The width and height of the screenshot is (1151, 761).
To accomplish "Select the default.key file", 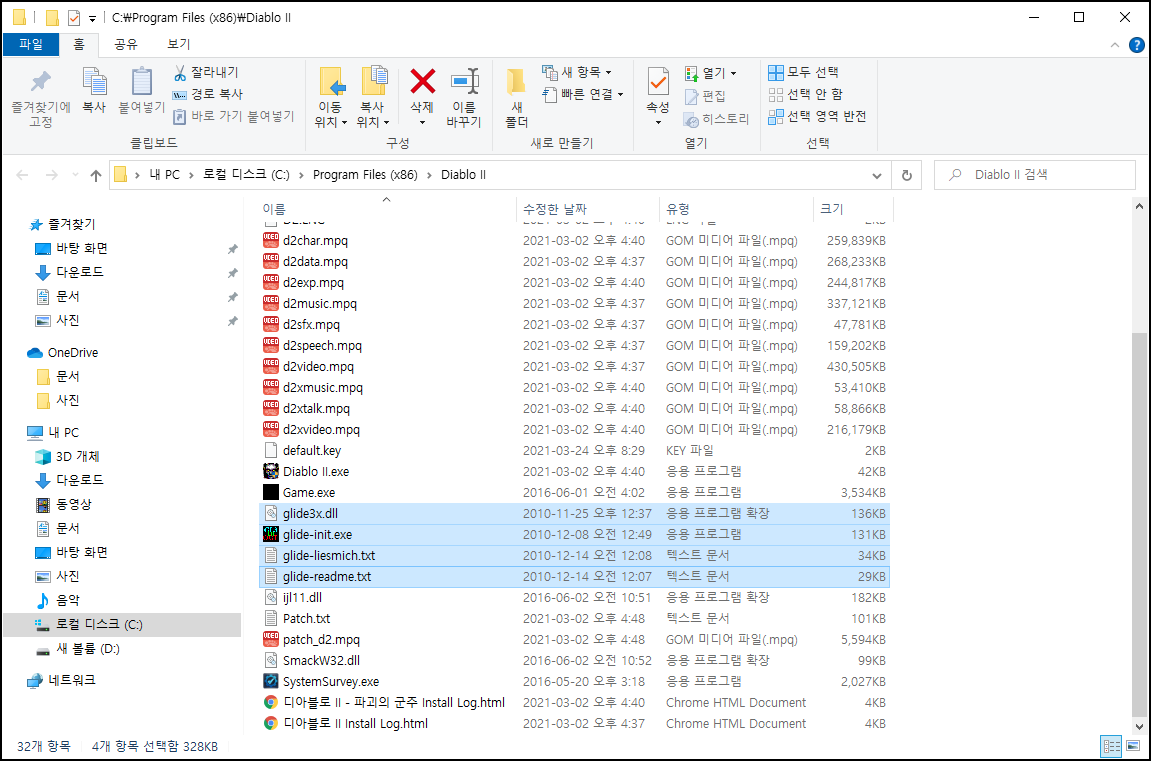I will [x=576, y=451].
